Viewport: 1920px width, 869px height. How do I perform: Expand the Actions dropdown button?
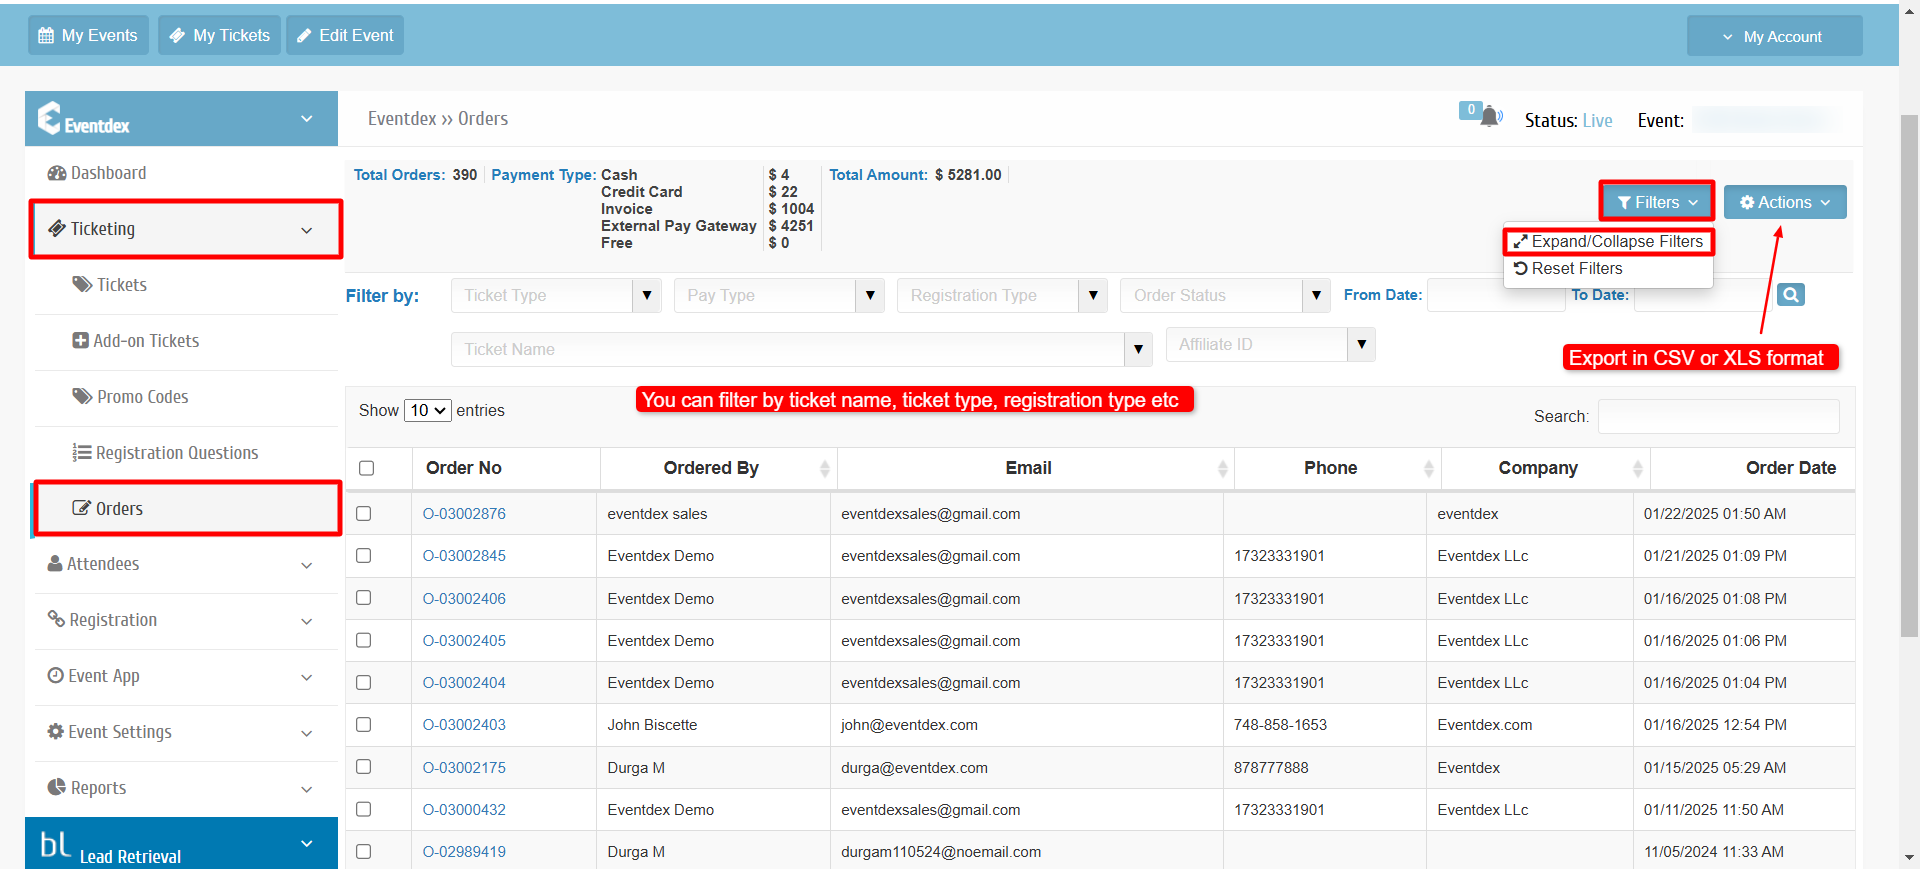click(1785, 202)
